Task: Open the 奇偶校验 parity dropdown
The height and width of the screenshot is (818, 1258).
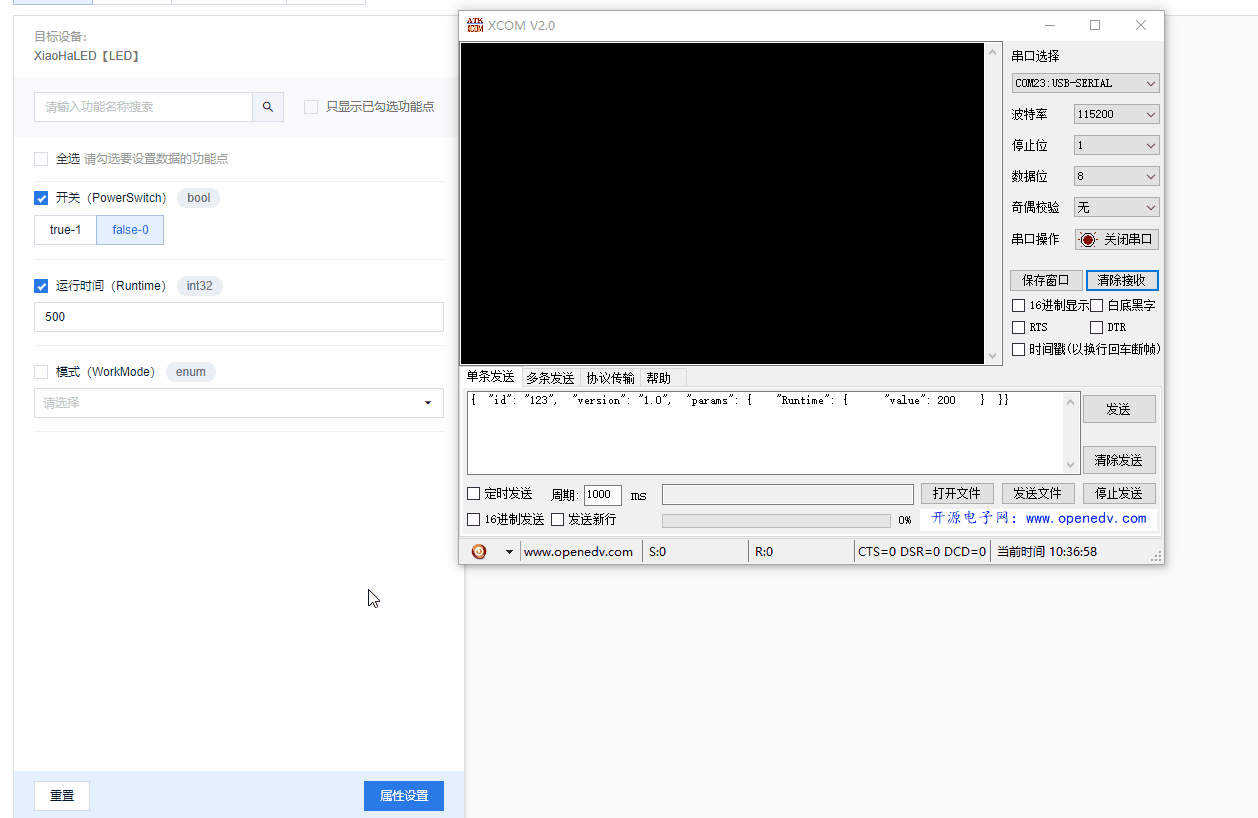Action: pyautogui.click(x=1116, y=207)
